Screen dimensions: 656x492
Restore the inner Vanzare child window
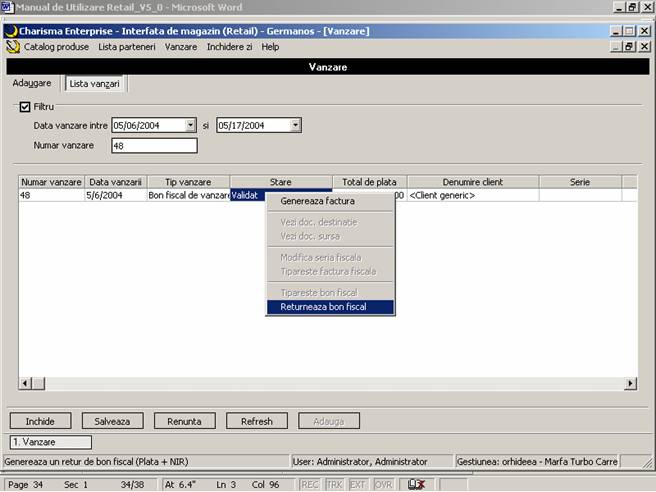[629, 46]
